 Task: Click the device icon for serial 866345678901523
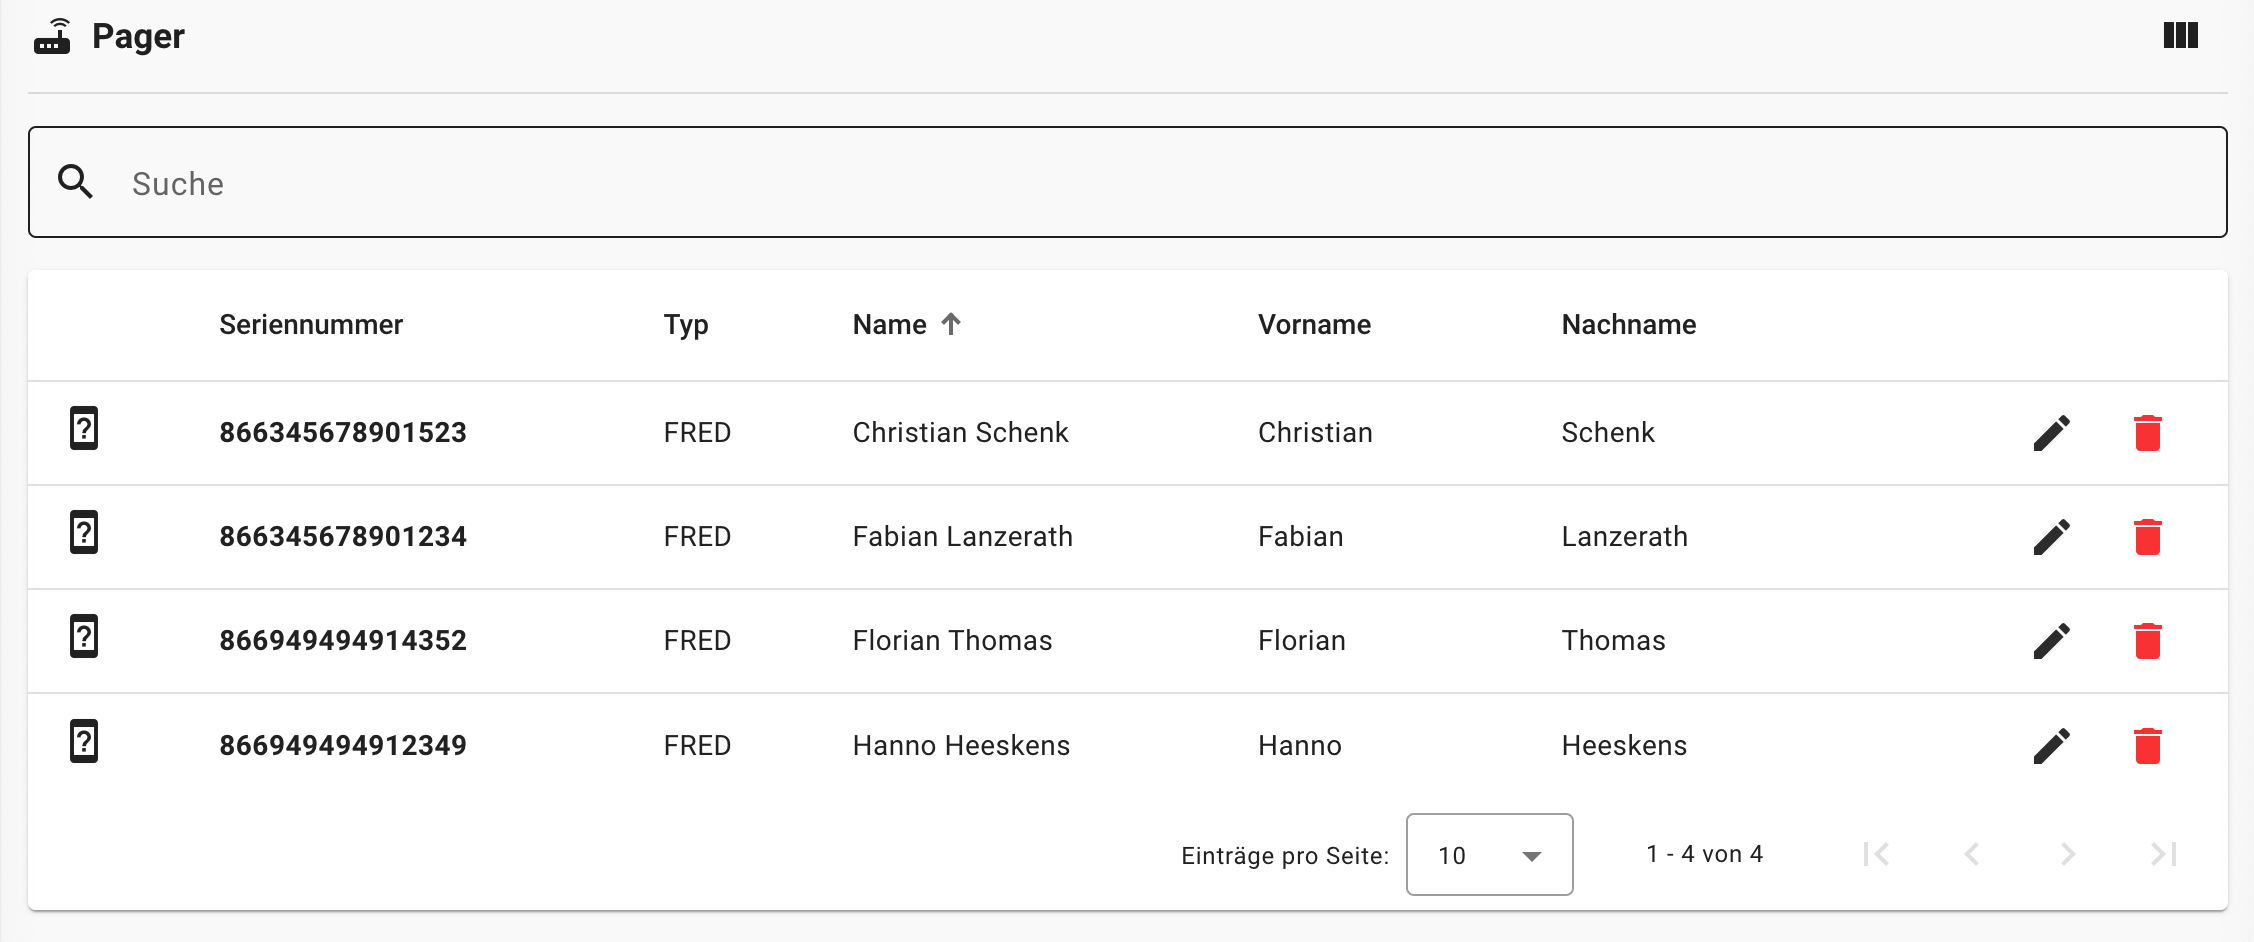(84, 429)
